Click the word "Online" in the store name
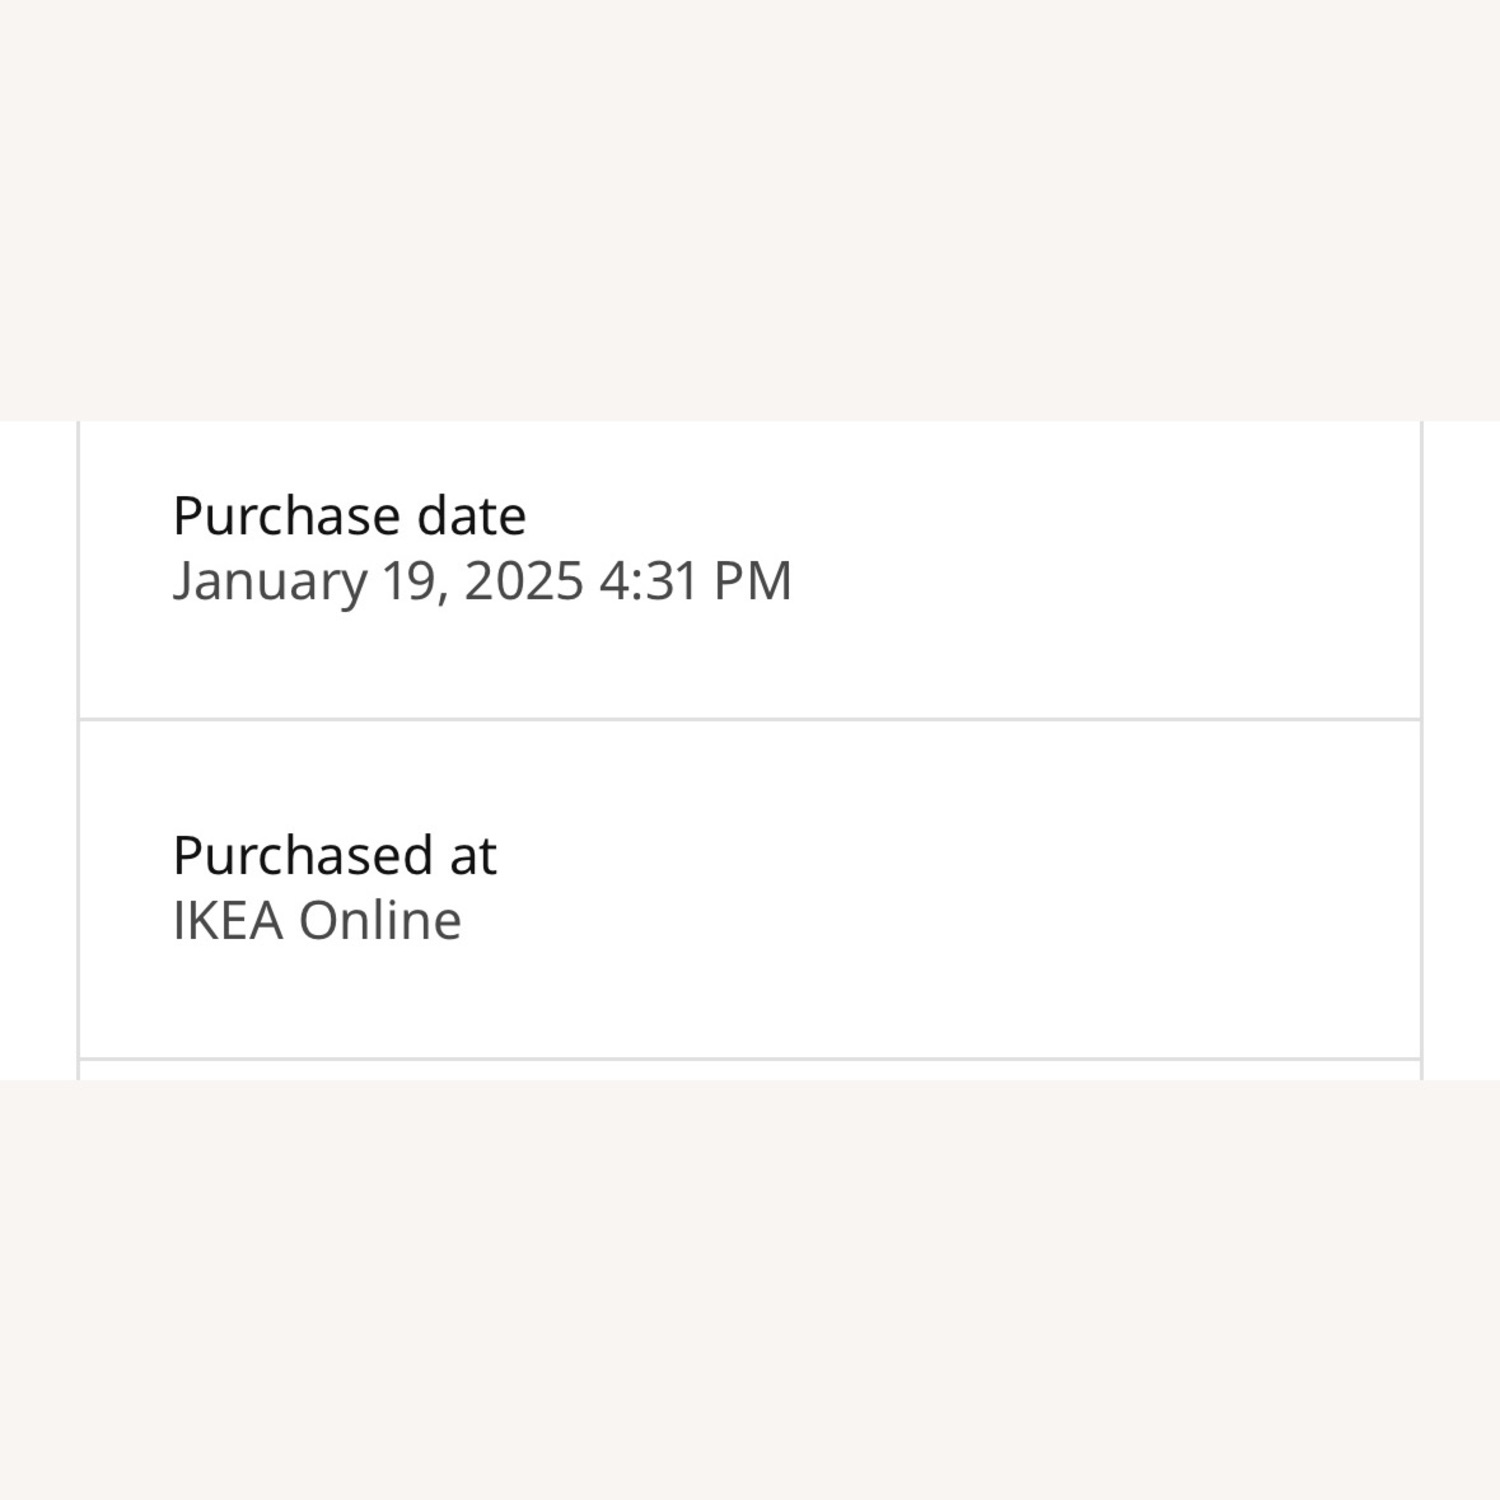This screenshot has width=1500, height=1500. pyautogui.click(x=380, y=921)
